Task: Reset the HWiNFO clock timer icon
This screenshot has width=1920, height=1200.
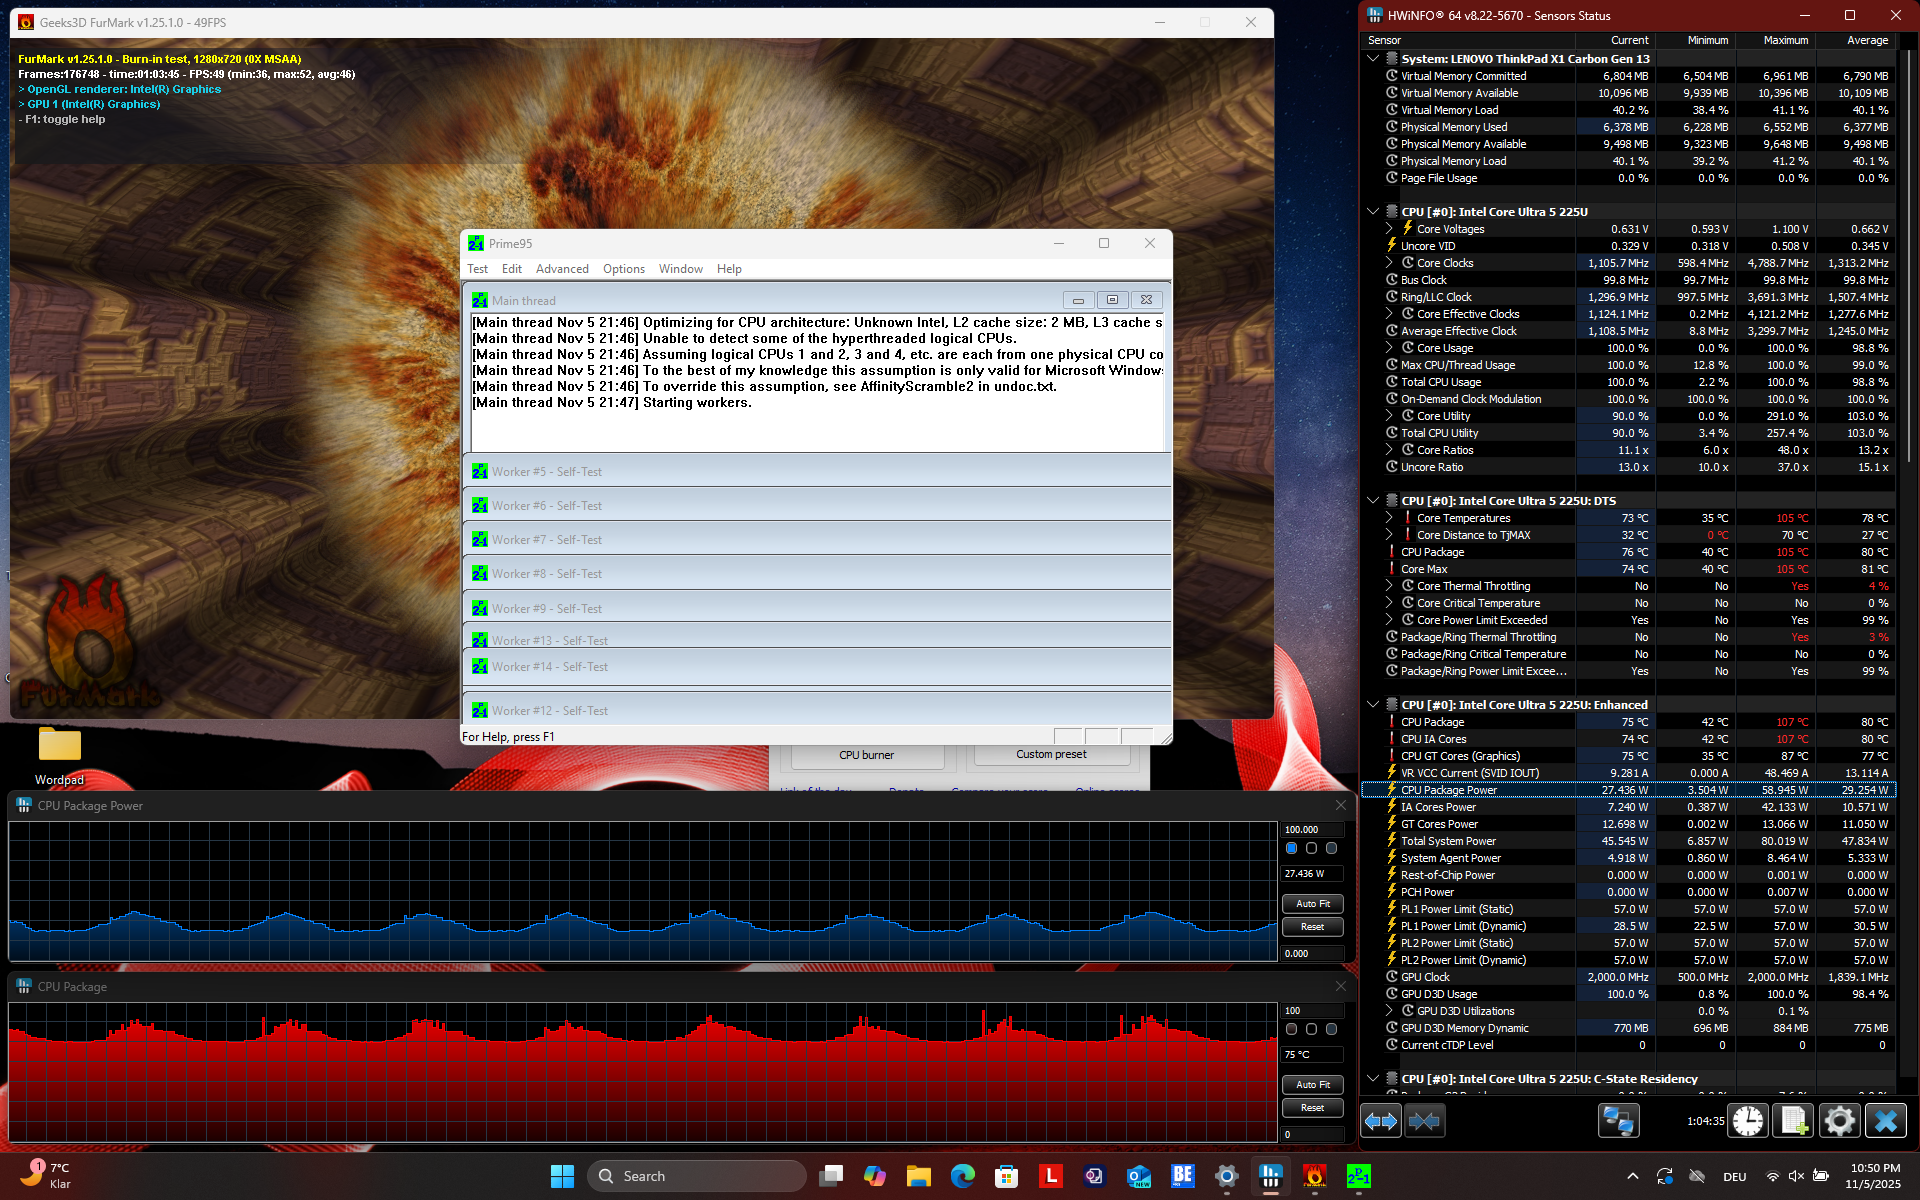Action: 1747,1121
